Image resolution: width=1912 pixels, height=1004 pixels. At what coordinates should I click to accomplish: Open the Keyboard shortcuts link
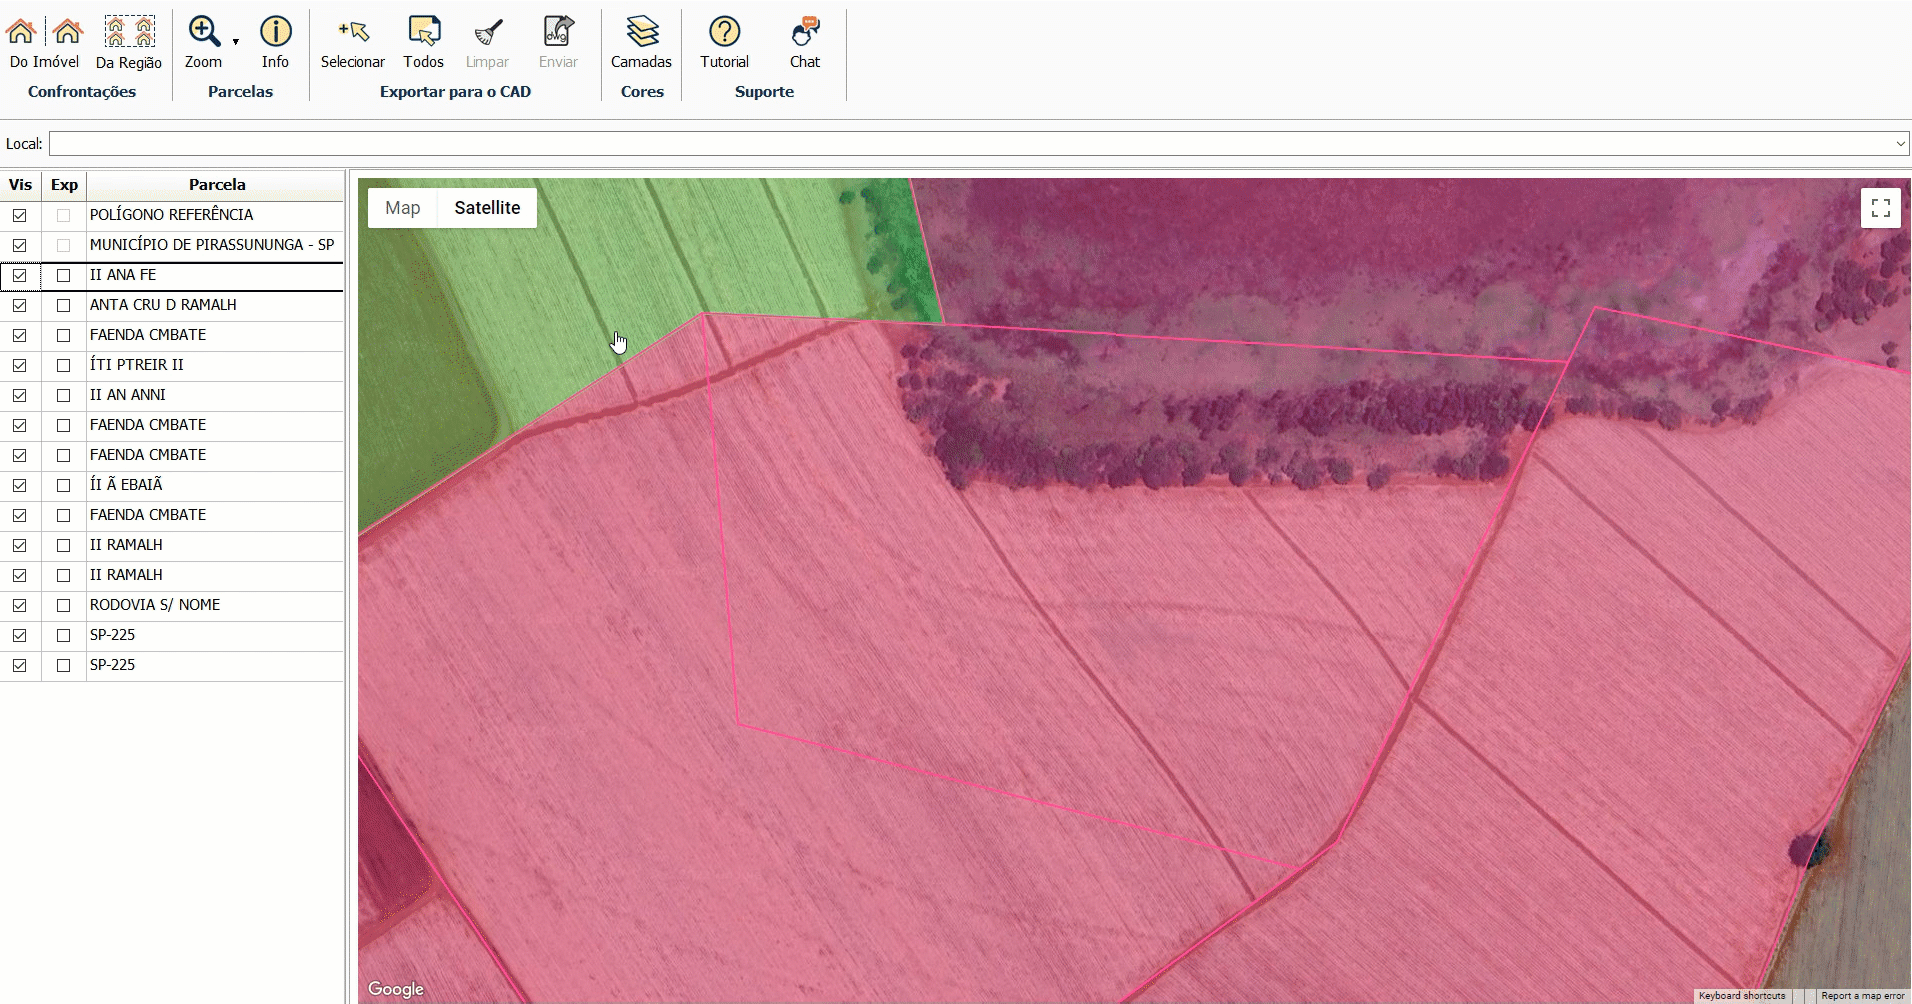click(1741, 996)
